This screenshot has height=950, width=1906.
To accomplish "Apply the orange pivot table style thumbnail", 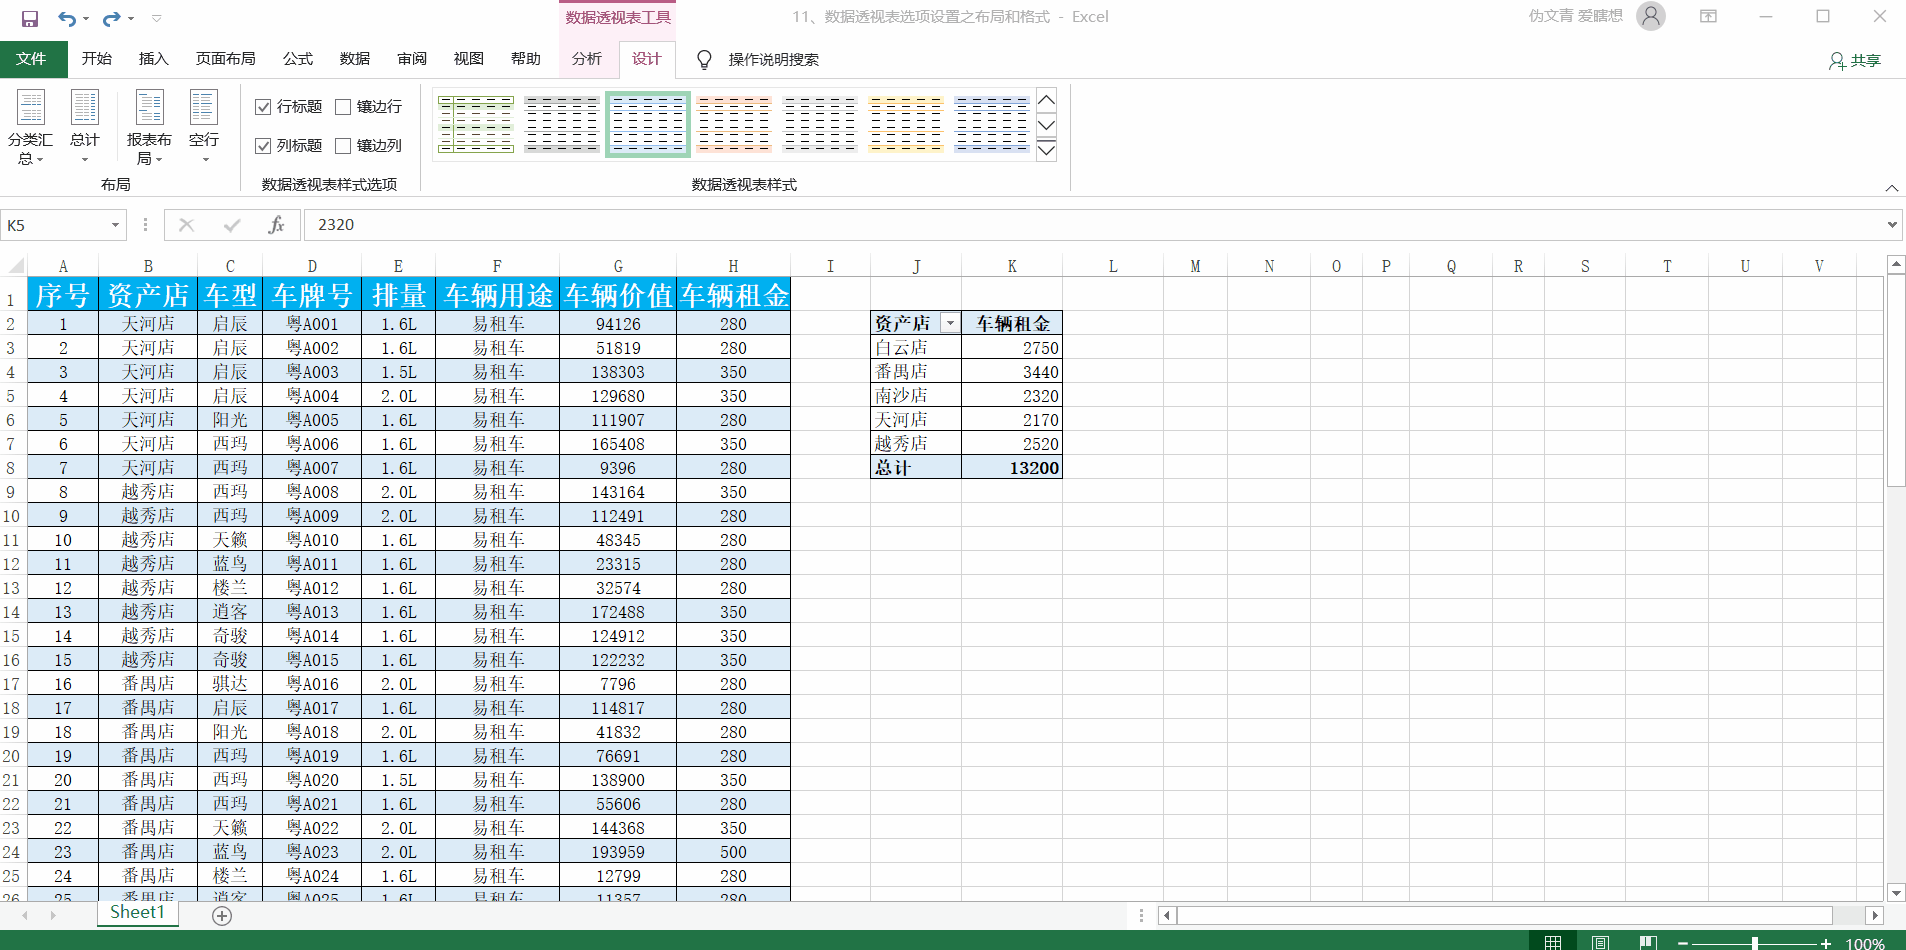I will tap(734, 124).
